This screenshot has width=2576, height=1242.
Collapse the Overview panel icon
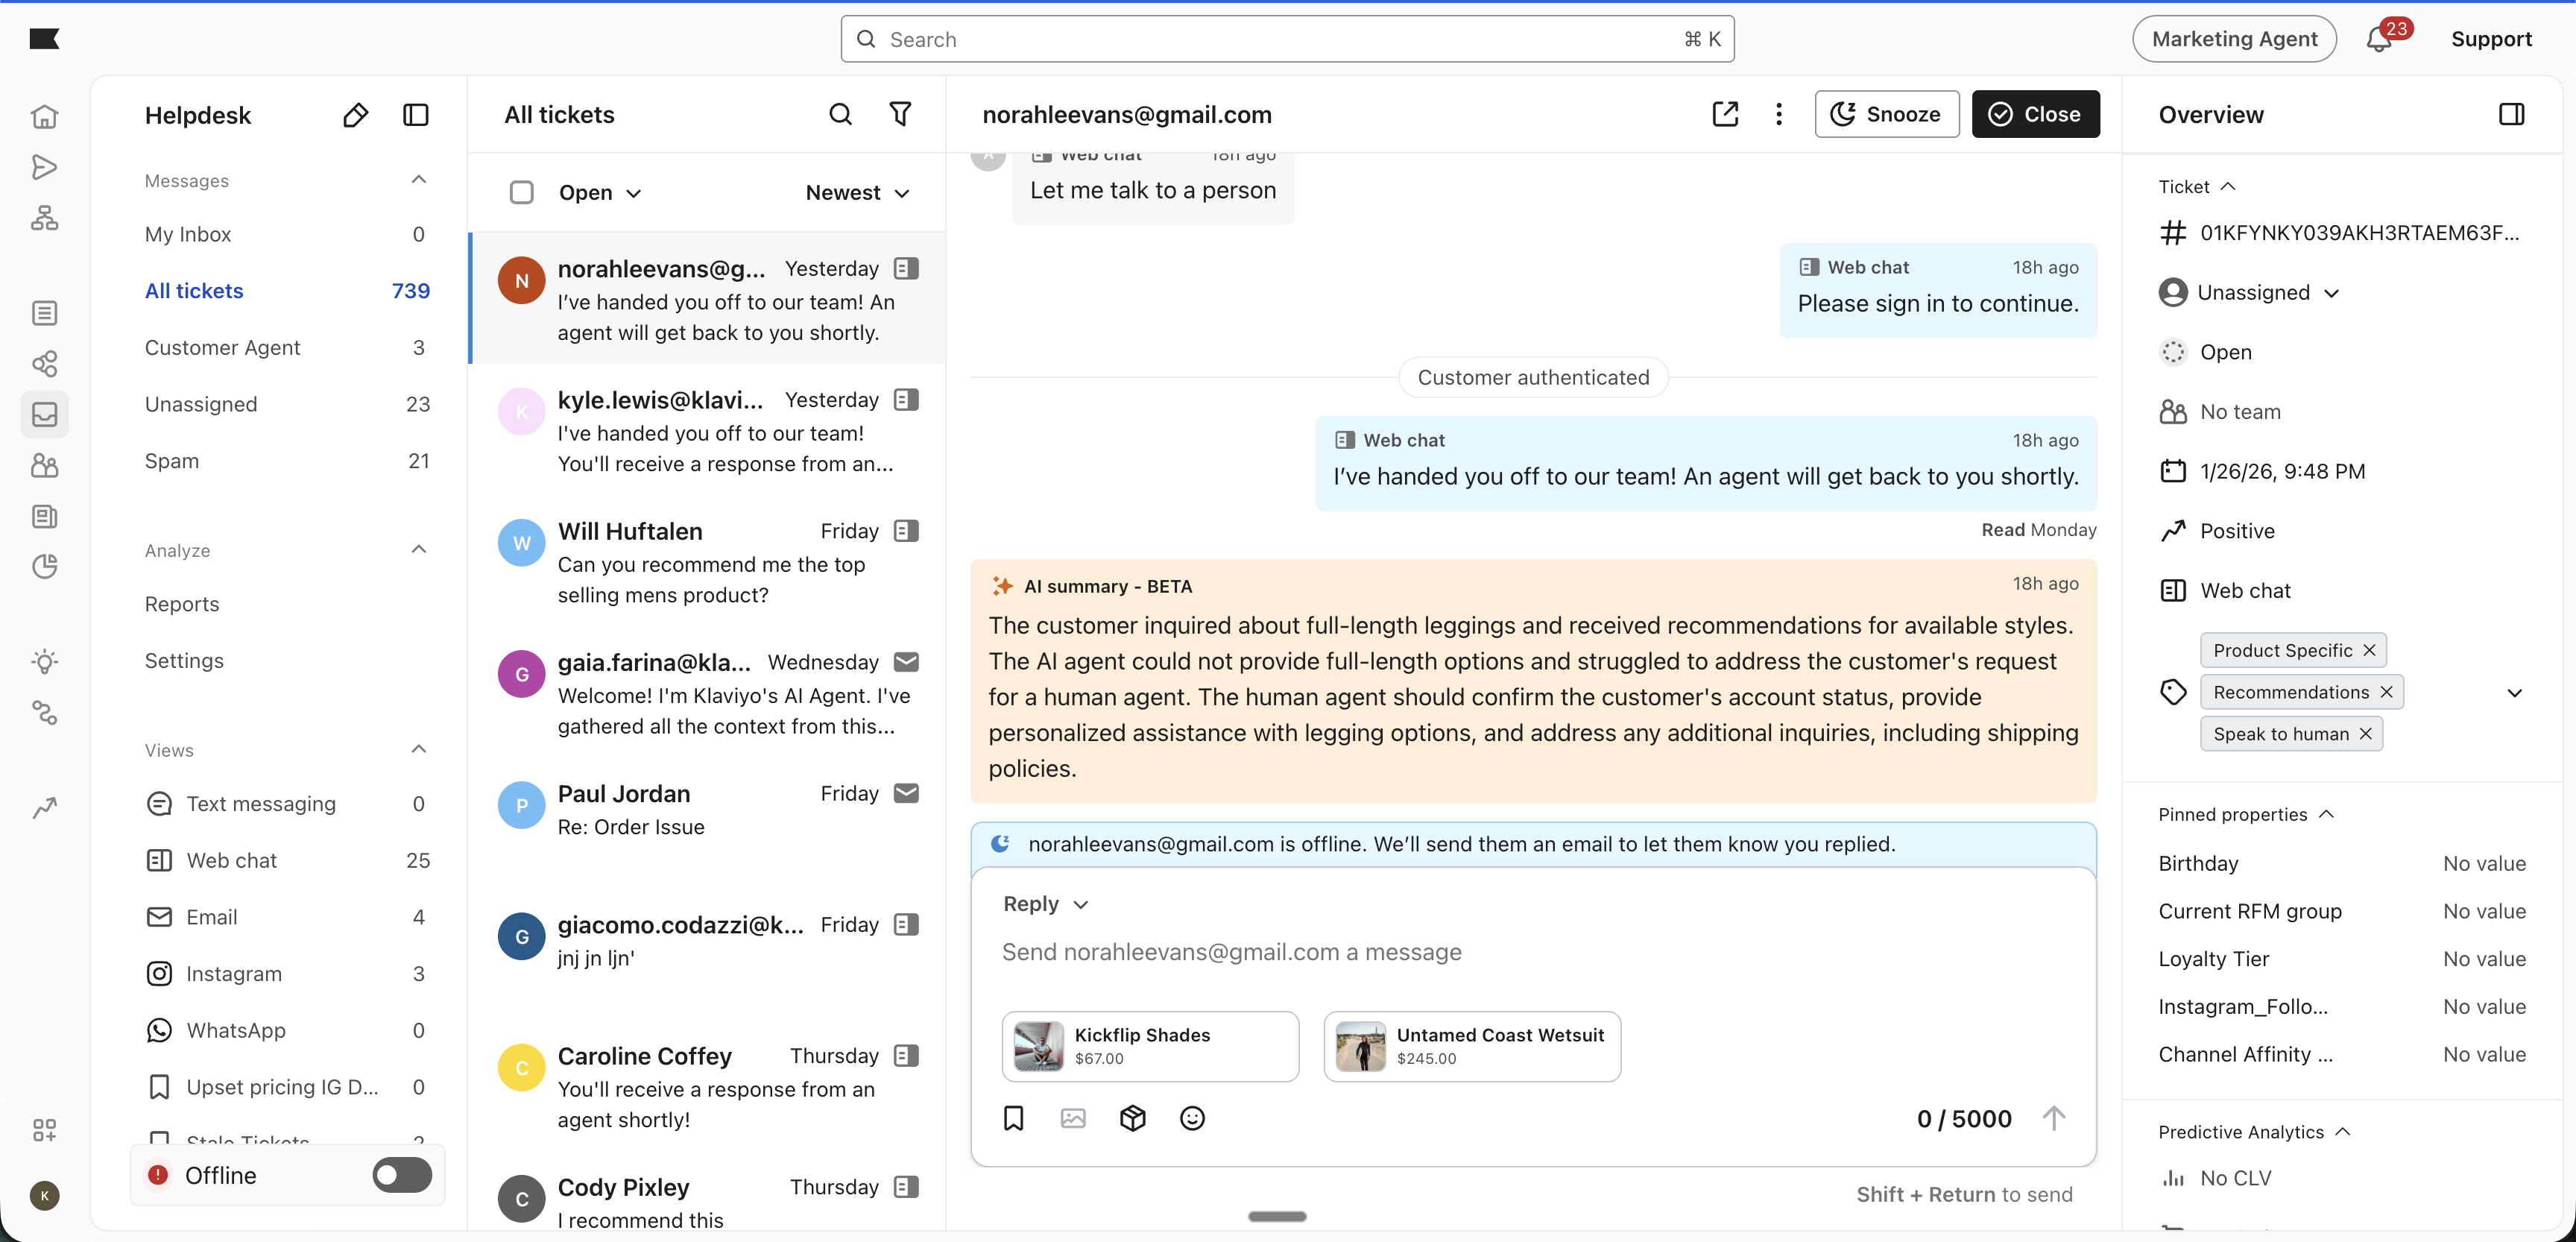tap(2511, 114)
